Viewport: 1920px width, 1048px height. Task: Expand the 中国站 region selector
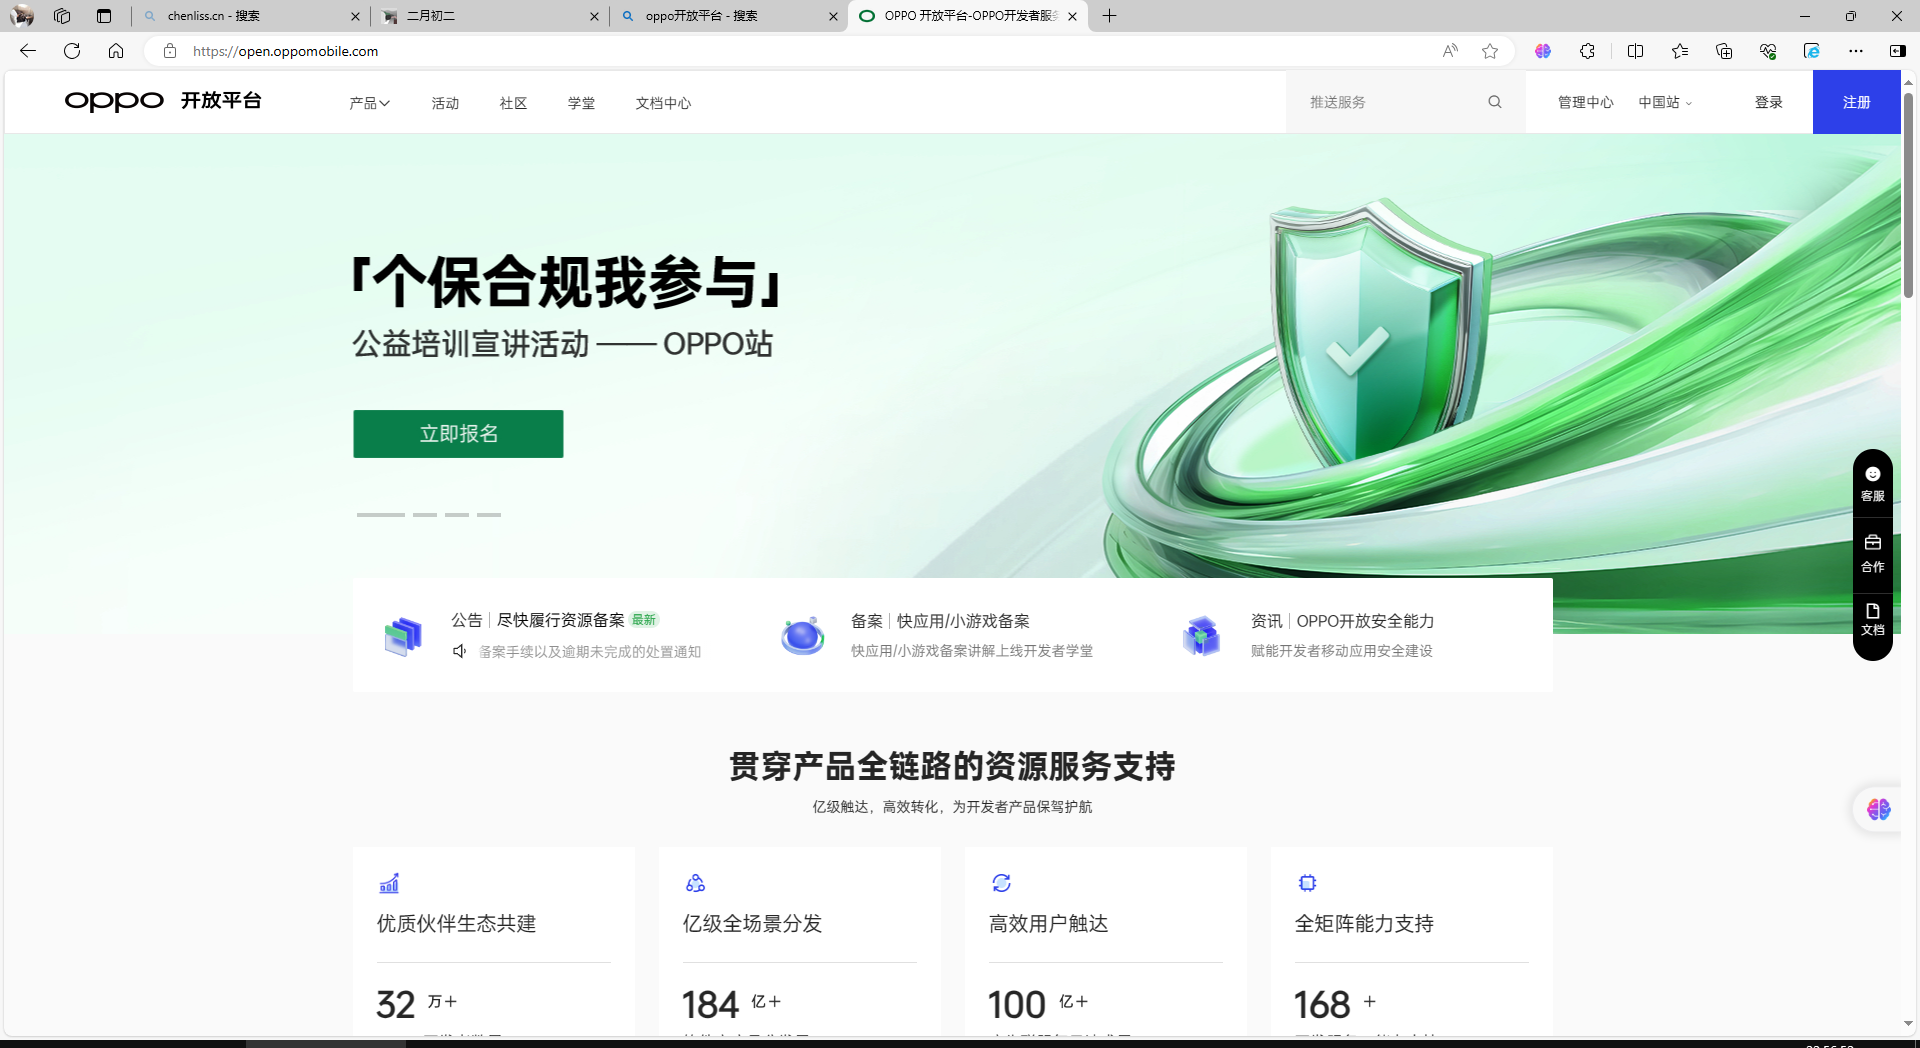pos(1665,102)
